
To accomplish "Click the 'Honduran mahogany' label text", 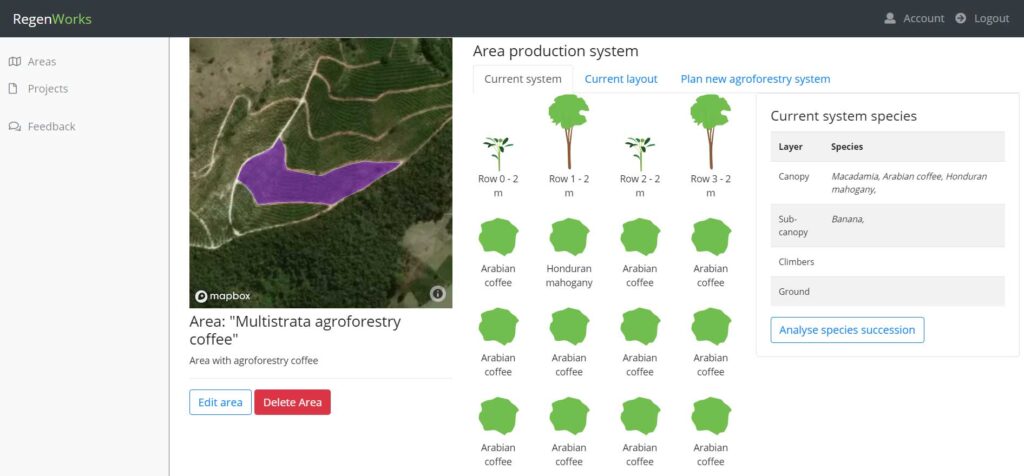I will [569, 276].
